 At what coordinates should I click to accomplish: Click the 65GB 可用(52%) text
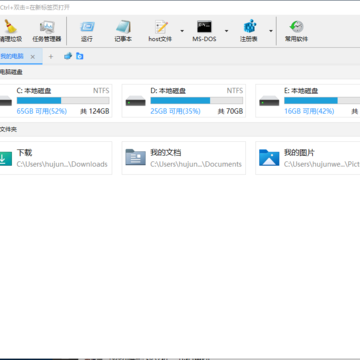pos(42,111)
